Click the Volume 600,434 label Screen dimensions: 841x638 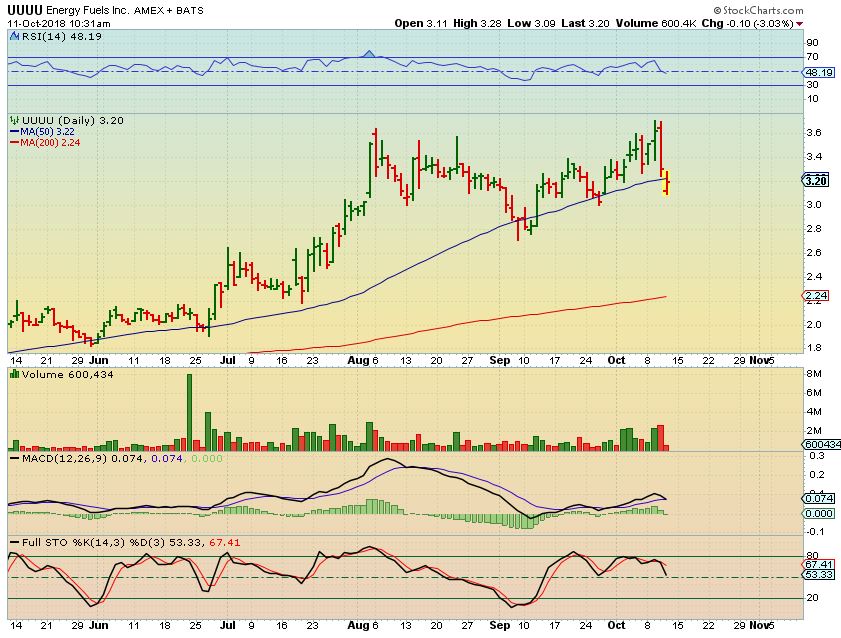[x=67, y=374]
